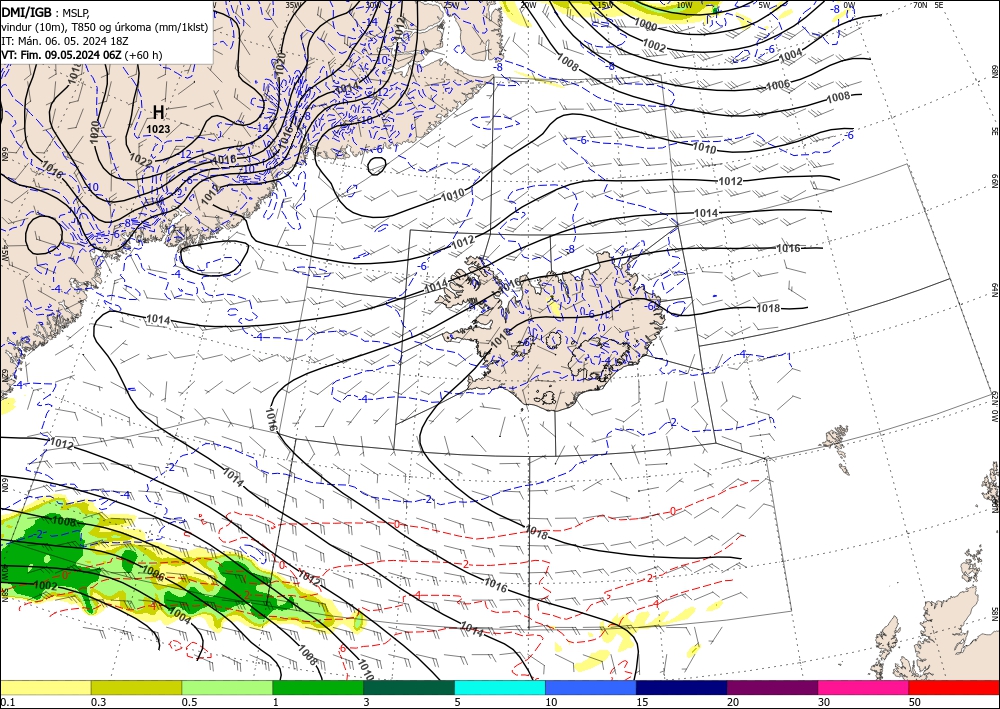This screenshot has width=1000, height=709.
Task: Select the green 1 mm legend swatch
Action: click(318, 687)
